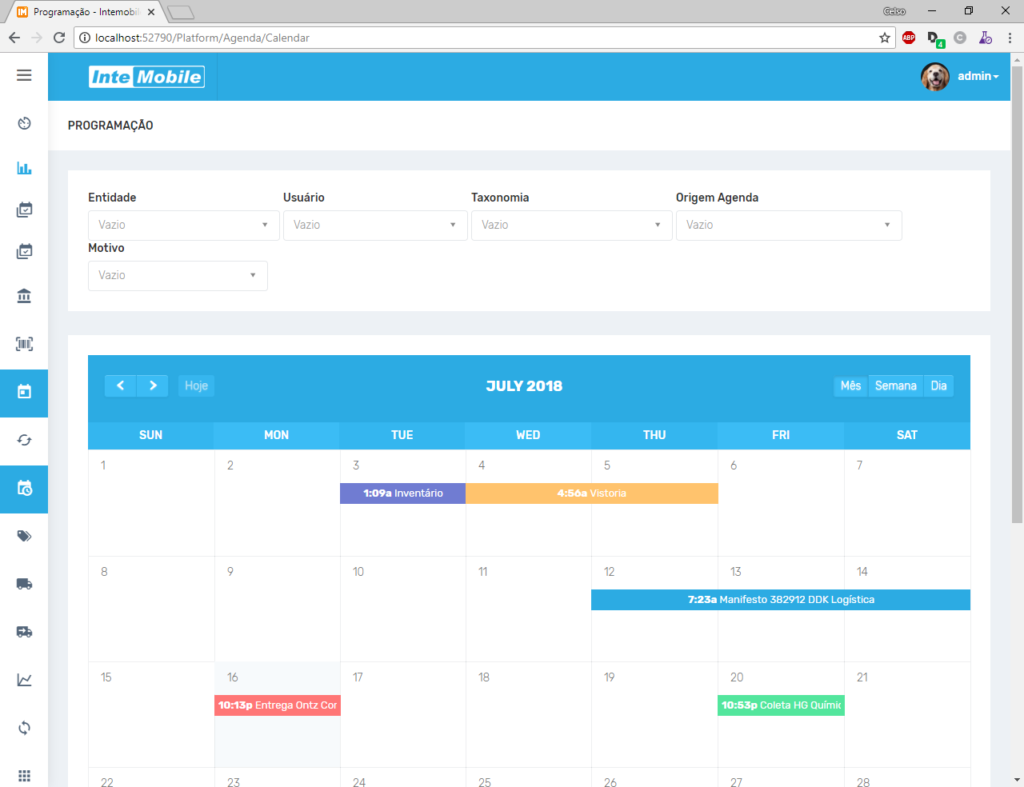
Task: Click the Hoje today button
Action: point(196,386)
